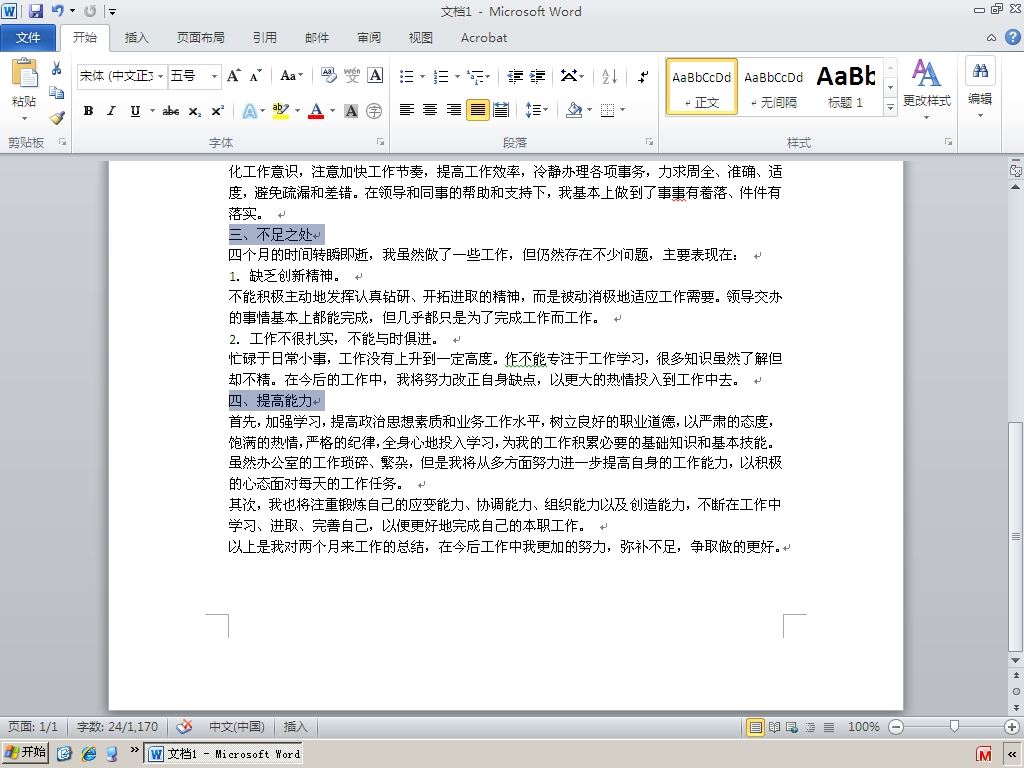Click the Increase Indent icon

pyautogui.click(x=537, y=76)
